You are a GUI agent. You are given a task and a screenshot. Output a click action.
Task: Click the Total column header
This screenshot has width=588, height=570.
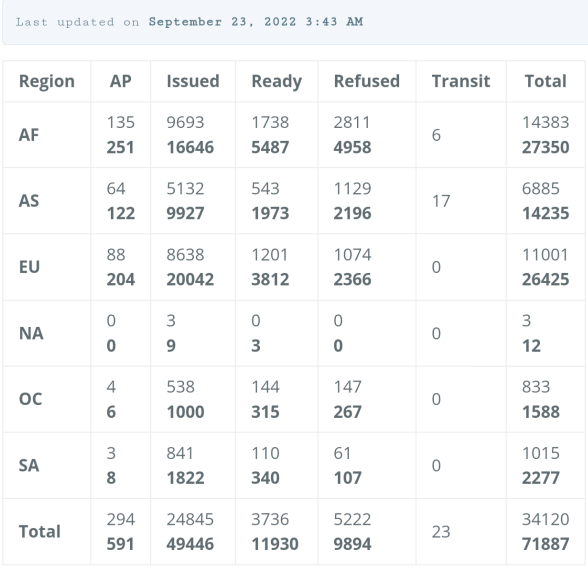[x=546, y=81]
